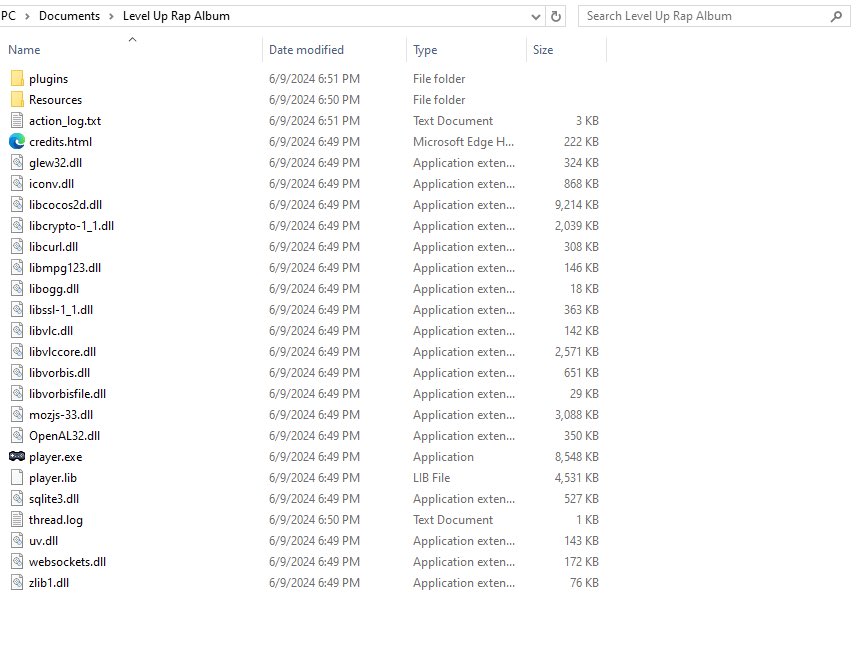The height and width of the screenshot is (645, 858).
Task: Select the libmpg123.dll file icon
Action: [x=17, y=268]
